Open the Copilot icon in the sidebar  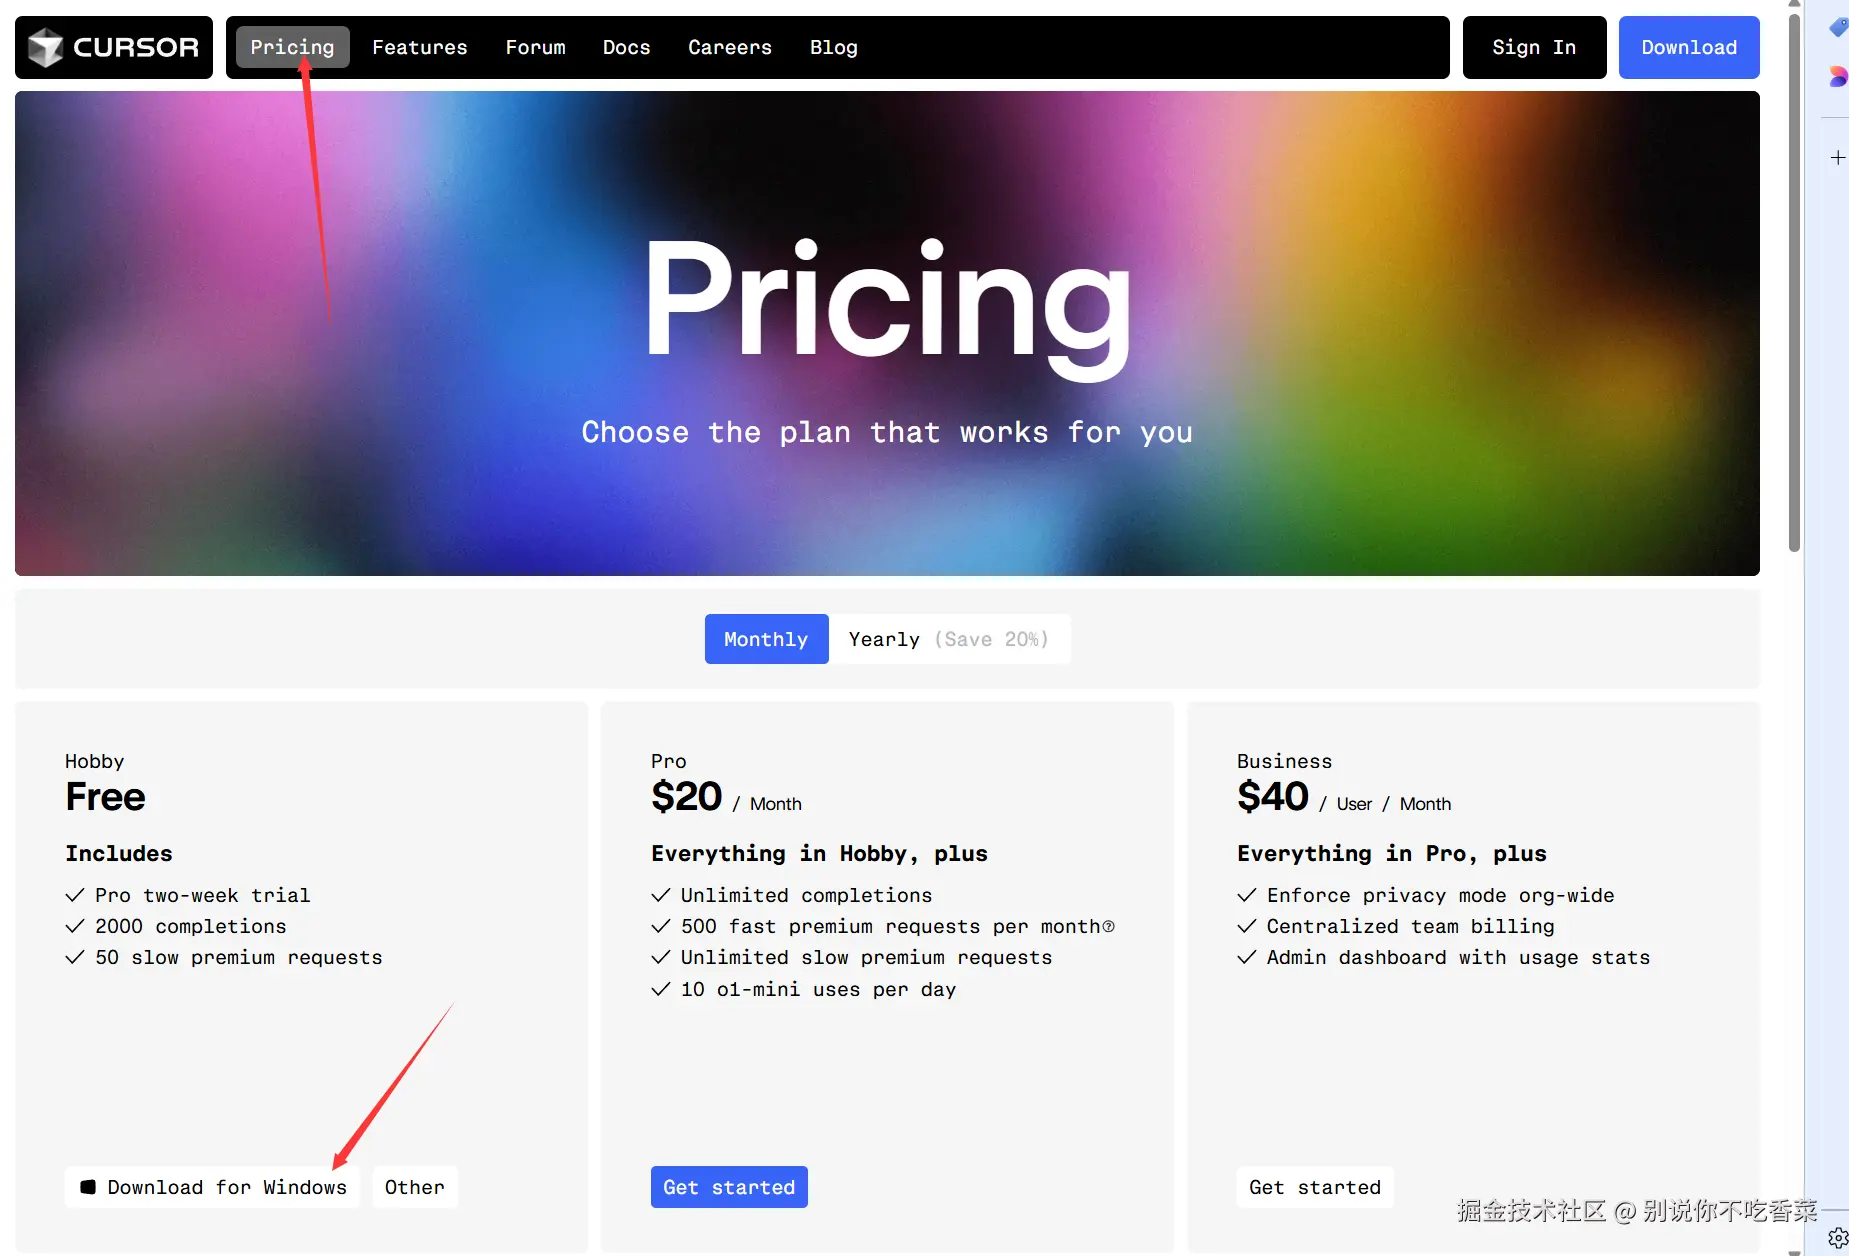(x=1838, y=77)
